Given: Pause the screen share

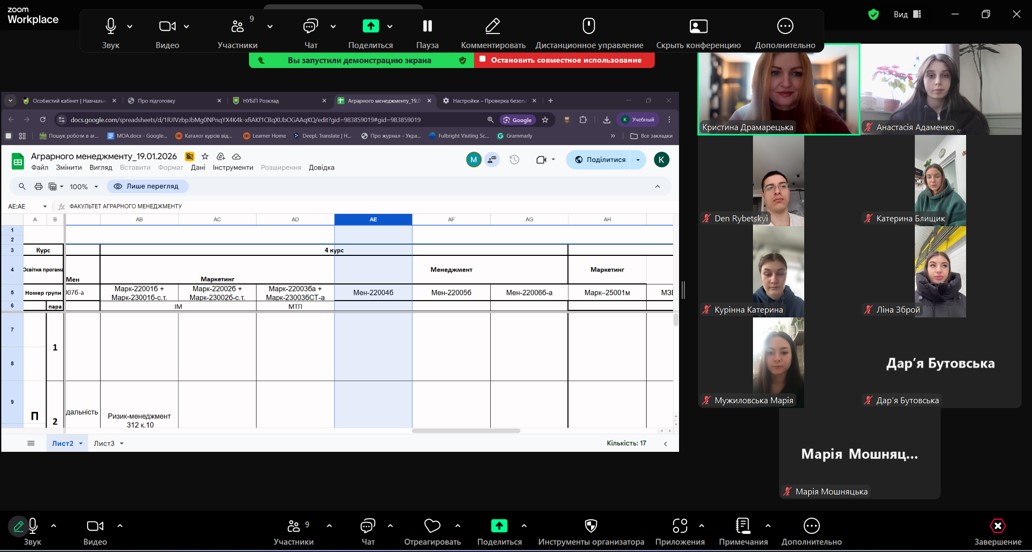Looking at the screenshot, I should tap(427, 27).
